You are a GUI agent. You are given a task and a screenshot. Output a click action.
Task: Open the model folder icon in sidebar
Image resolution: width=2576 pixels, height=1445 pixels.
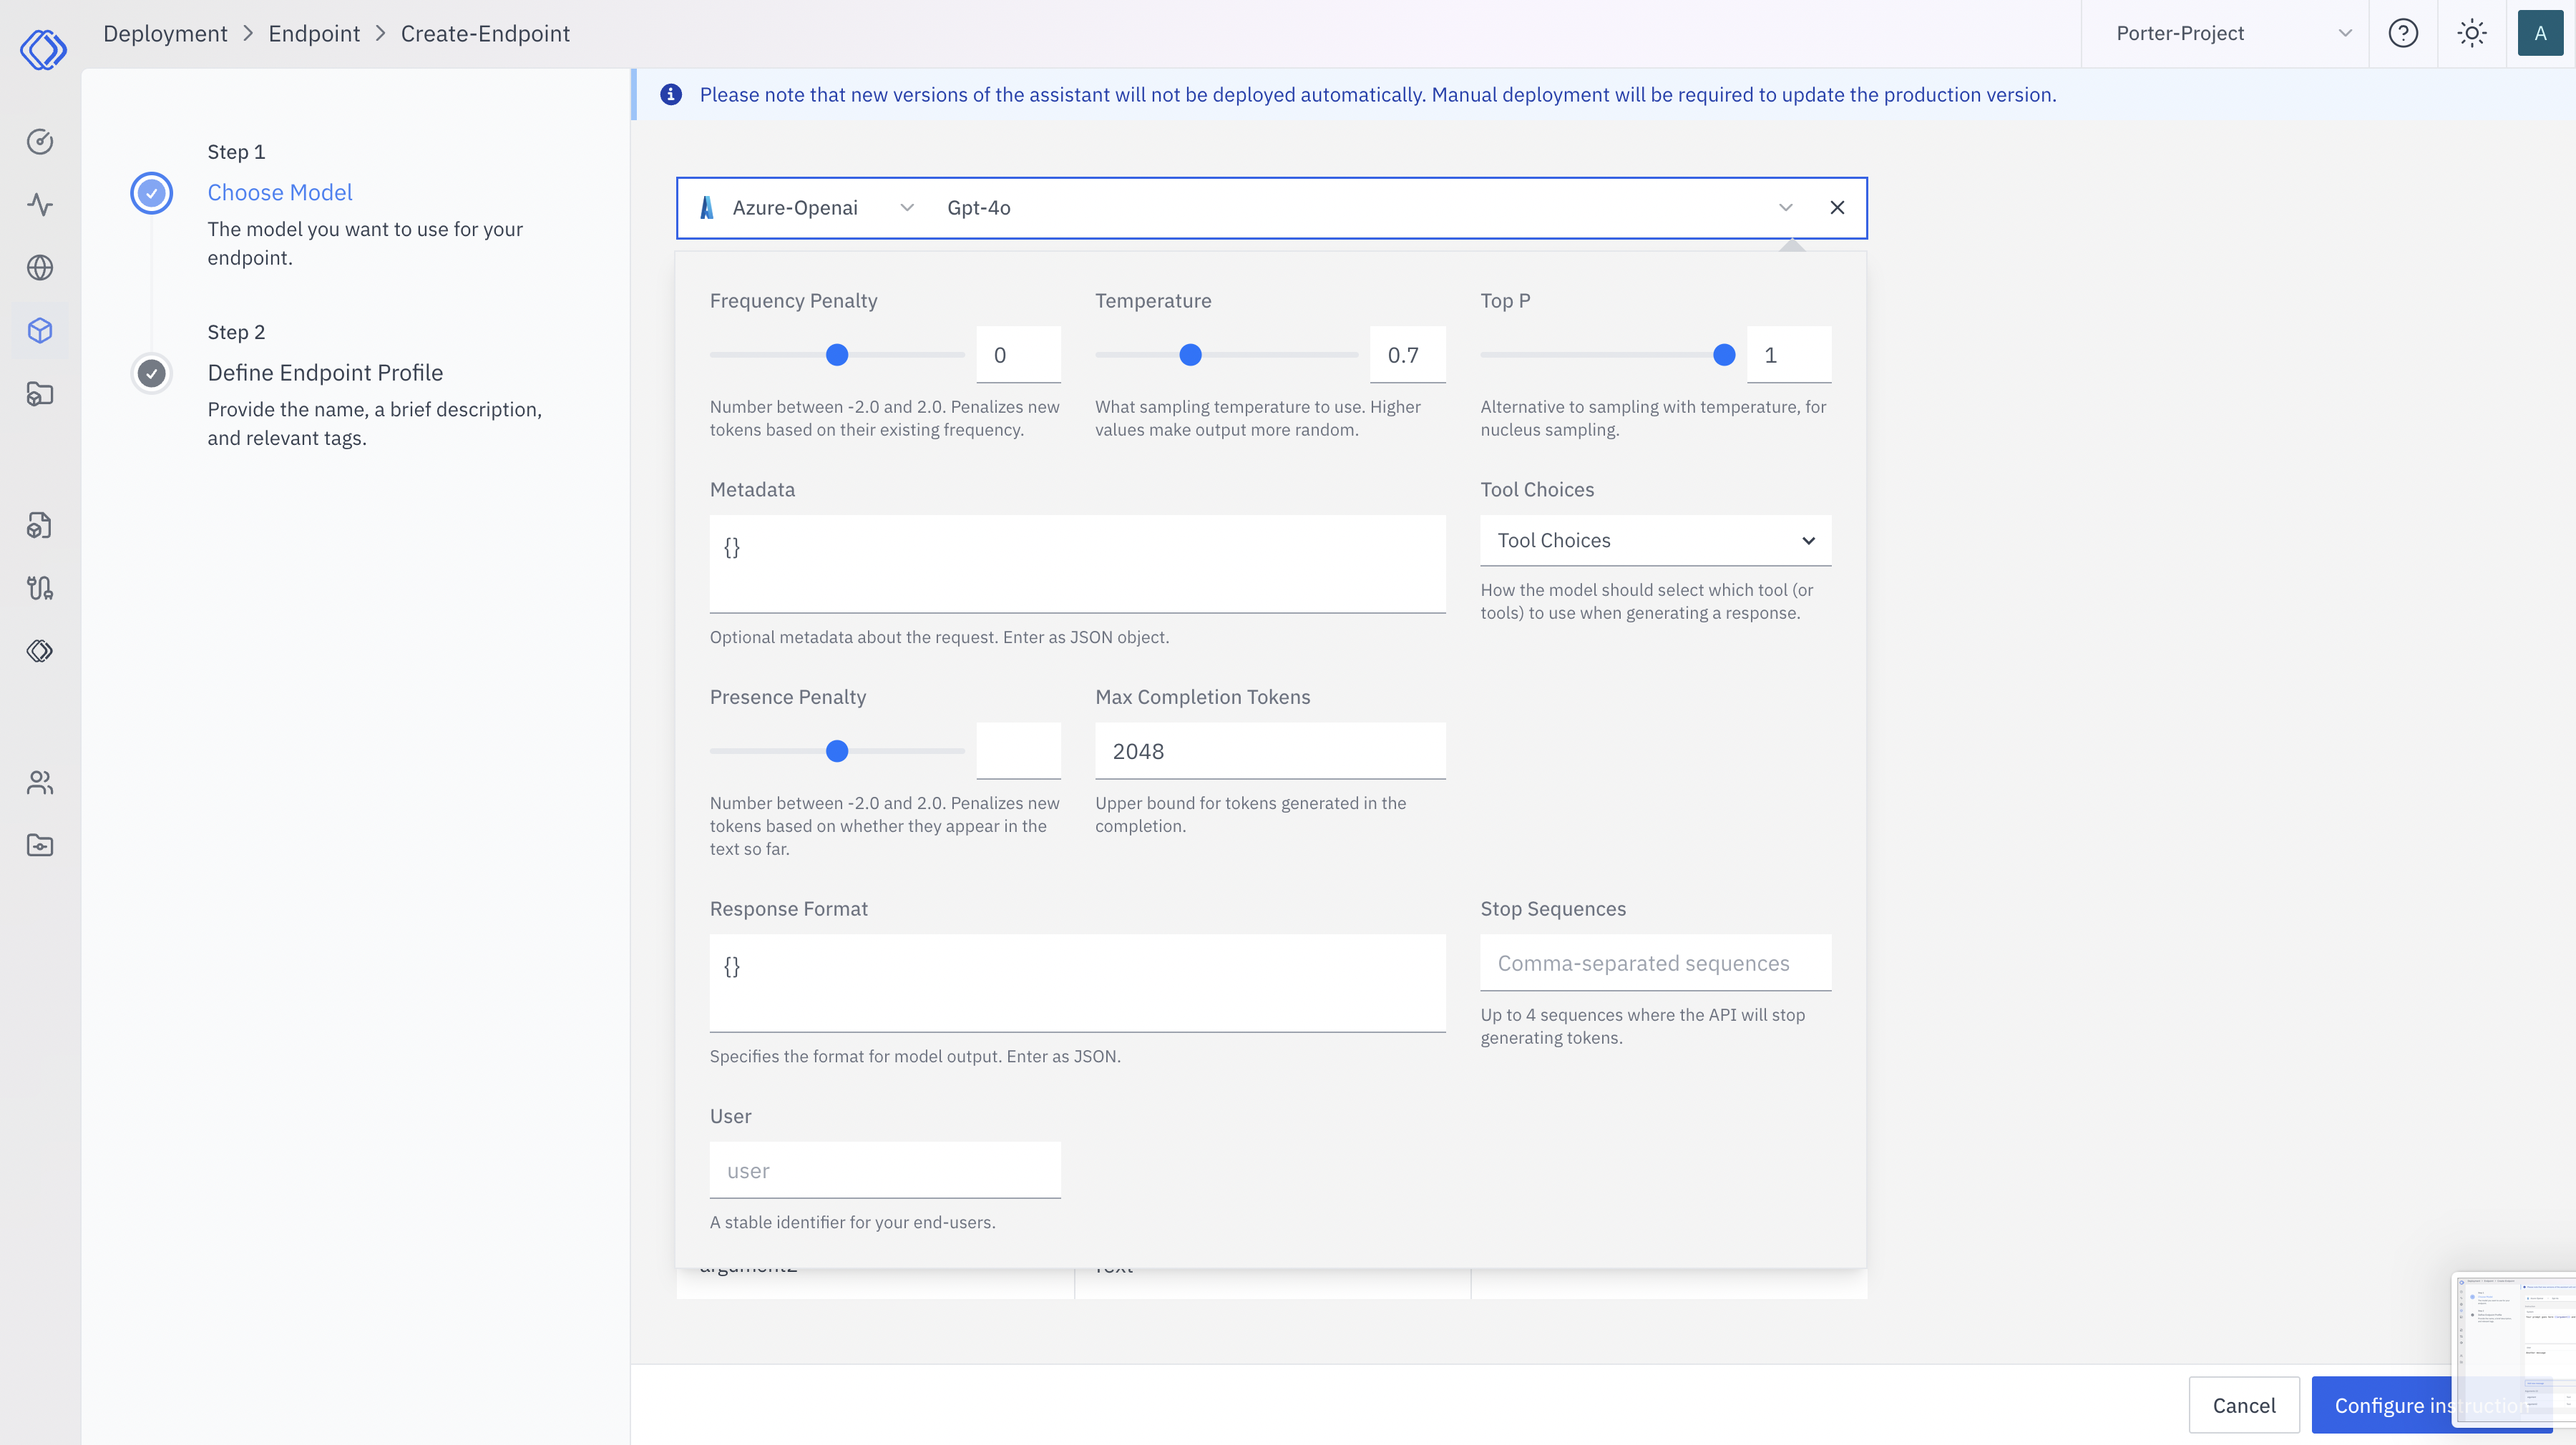point(40,394)
